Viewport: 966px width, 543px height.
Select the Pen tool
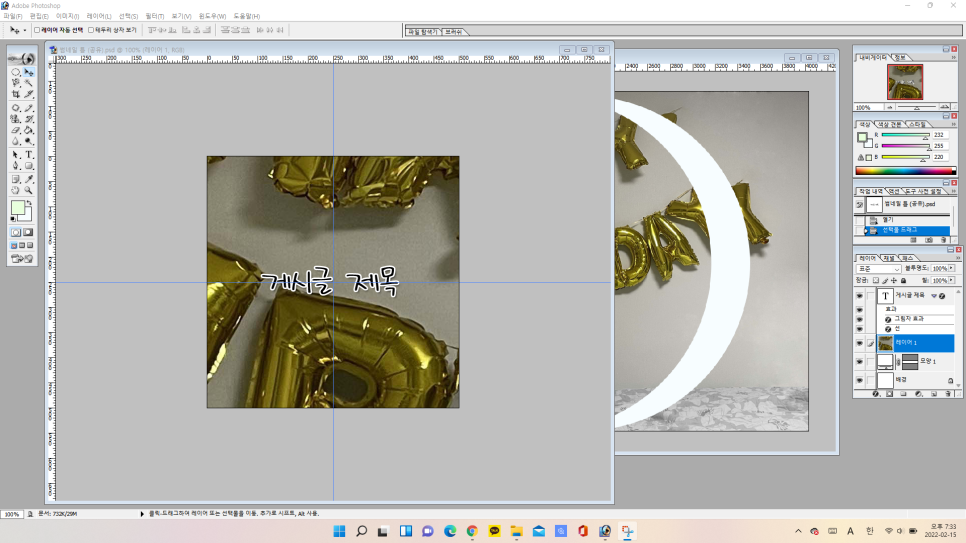[x=15, y=166]
